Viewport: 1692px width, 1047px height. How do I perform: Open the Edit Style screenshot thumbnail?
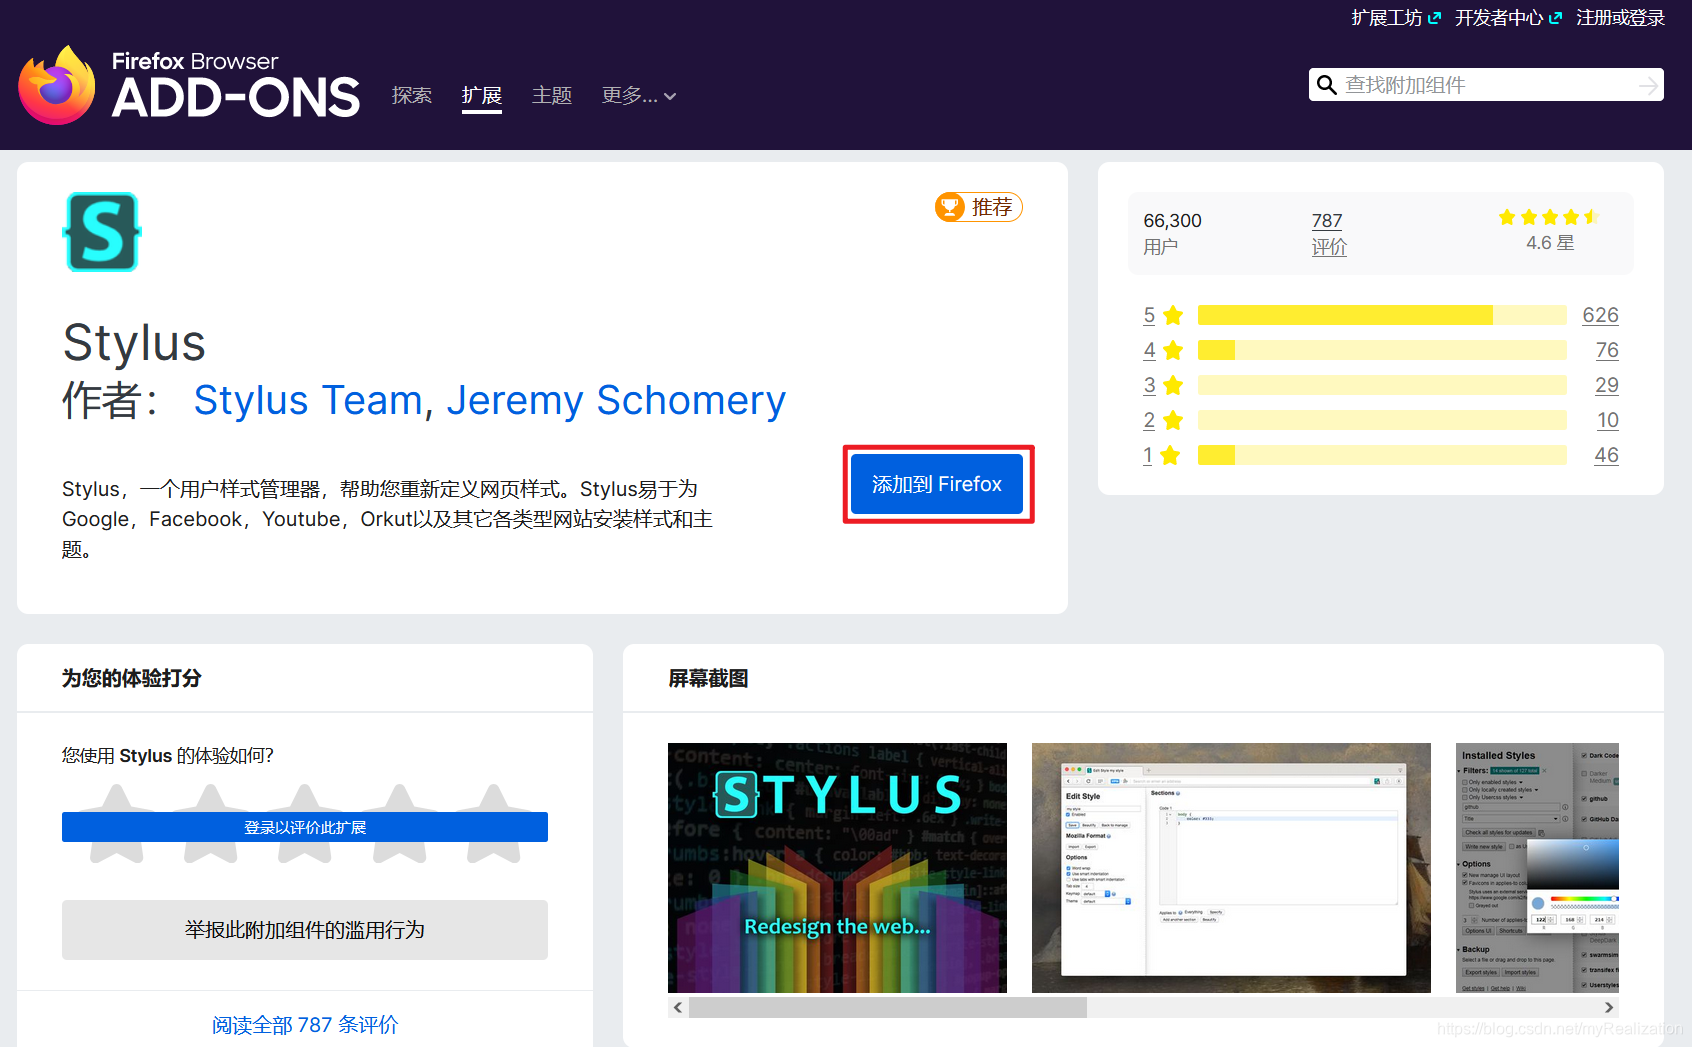pos(1231,868)
